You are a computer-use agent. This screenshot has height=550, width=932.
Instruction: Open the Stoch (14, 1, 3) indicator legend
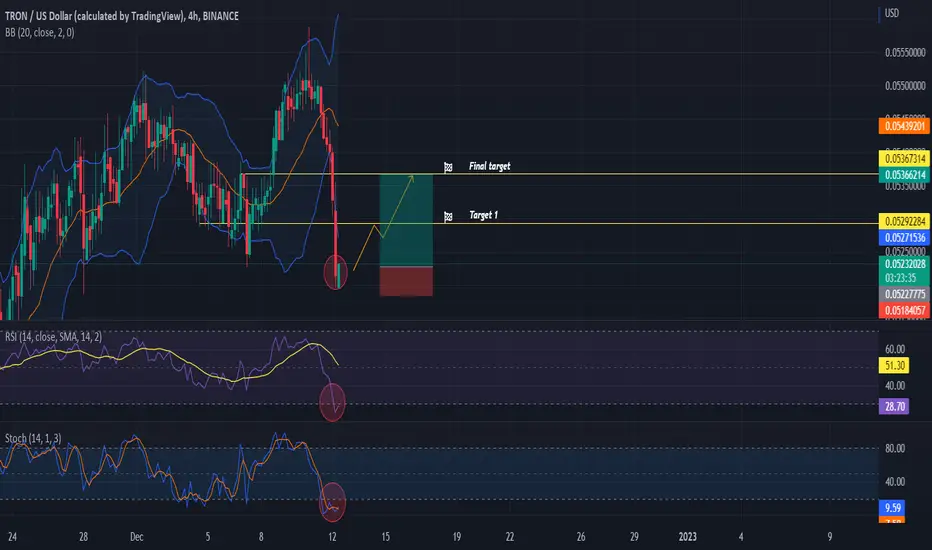click(x=33, y=438)
